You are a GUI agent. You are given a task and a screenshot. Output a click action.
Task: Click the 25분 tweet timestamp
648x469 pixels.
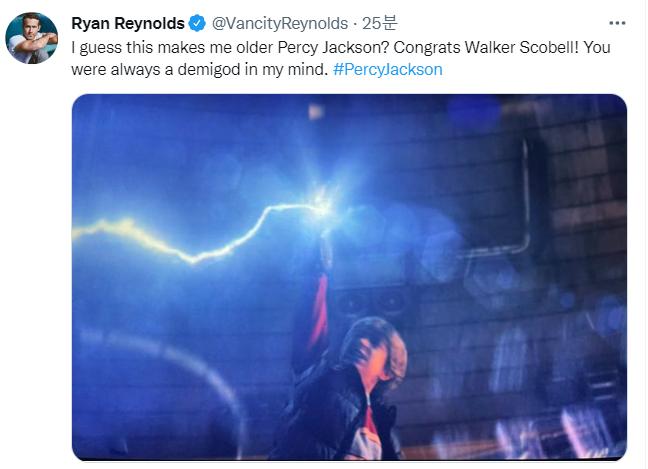pyautogui.click(x=379, y=23)
